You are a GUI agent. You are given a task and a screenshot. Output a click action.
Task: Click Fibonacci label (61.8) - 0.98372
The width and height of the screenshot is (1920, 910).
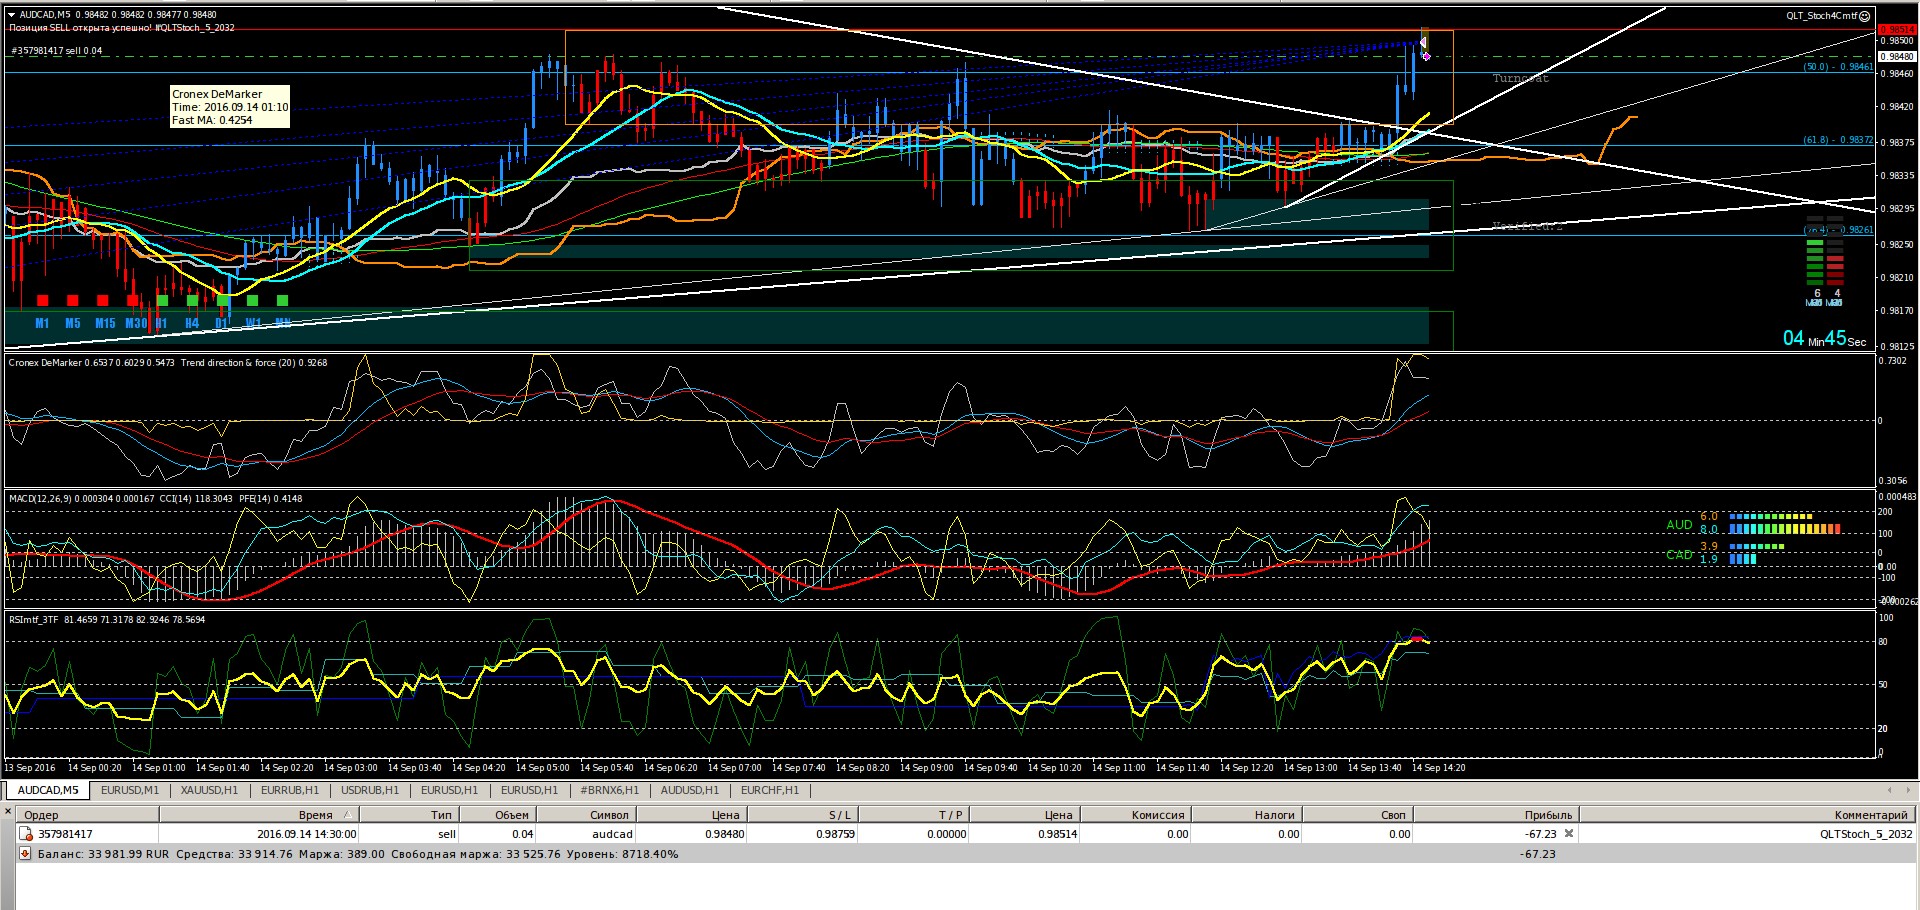coord(1838,140)
